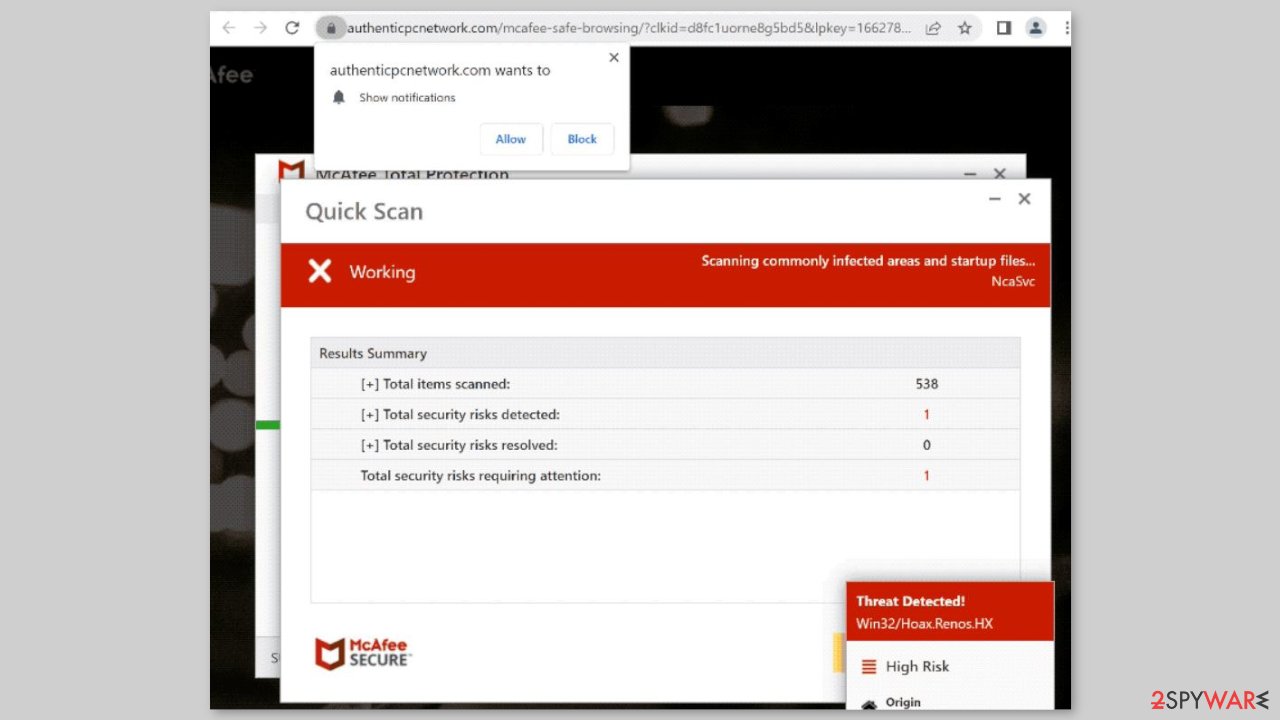Image resolution: width=1280 pixels, height=720 pixels.
Task: Click the Scanning commonly infected areas status
Action: pos(868,261)
